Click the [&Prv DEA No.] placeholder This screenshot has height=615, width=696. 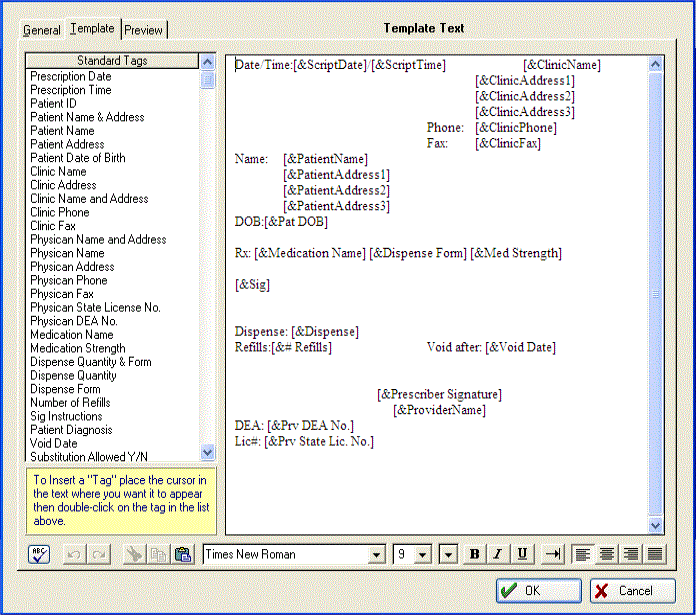(x=310, y=426)
